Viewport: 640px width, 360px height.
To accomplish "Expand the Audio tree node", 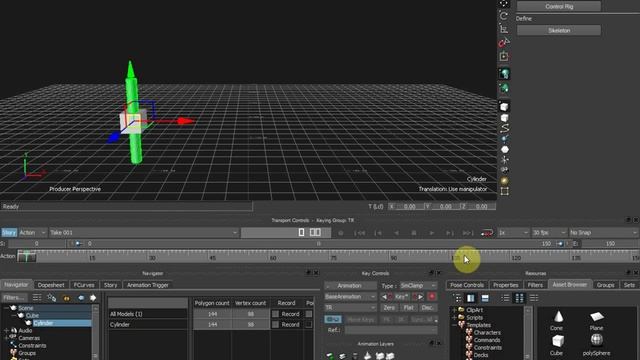I will [6, 331].
